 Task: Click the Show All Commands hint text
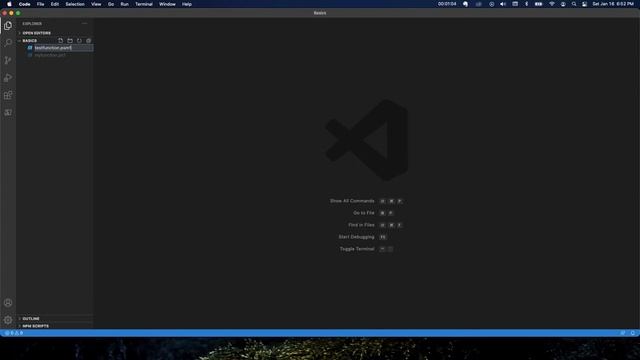[x=352, y=201]
